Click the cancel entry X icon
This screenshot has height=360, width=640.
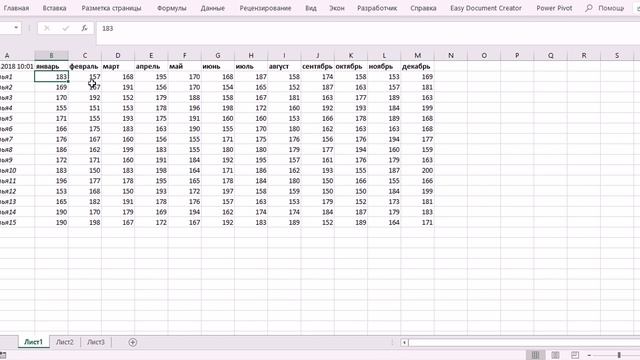pos(47,28)
